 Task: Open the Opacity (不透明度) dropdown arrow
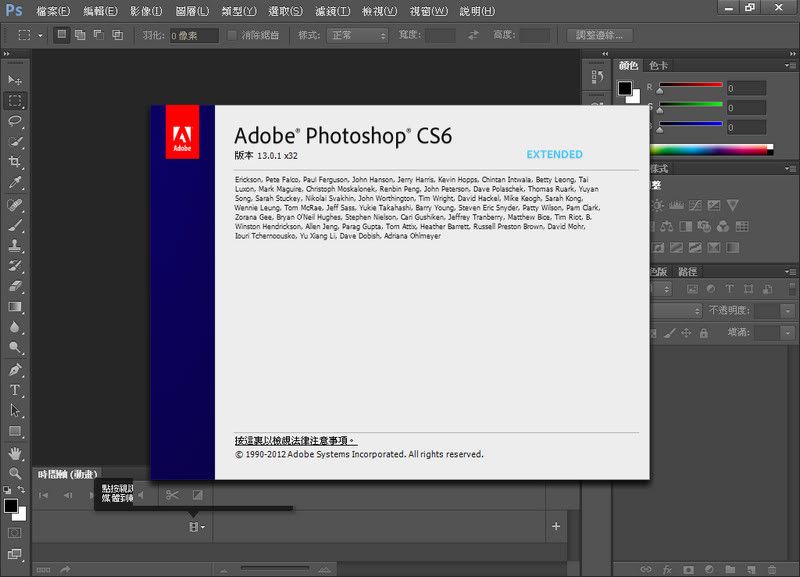(789, 311)
